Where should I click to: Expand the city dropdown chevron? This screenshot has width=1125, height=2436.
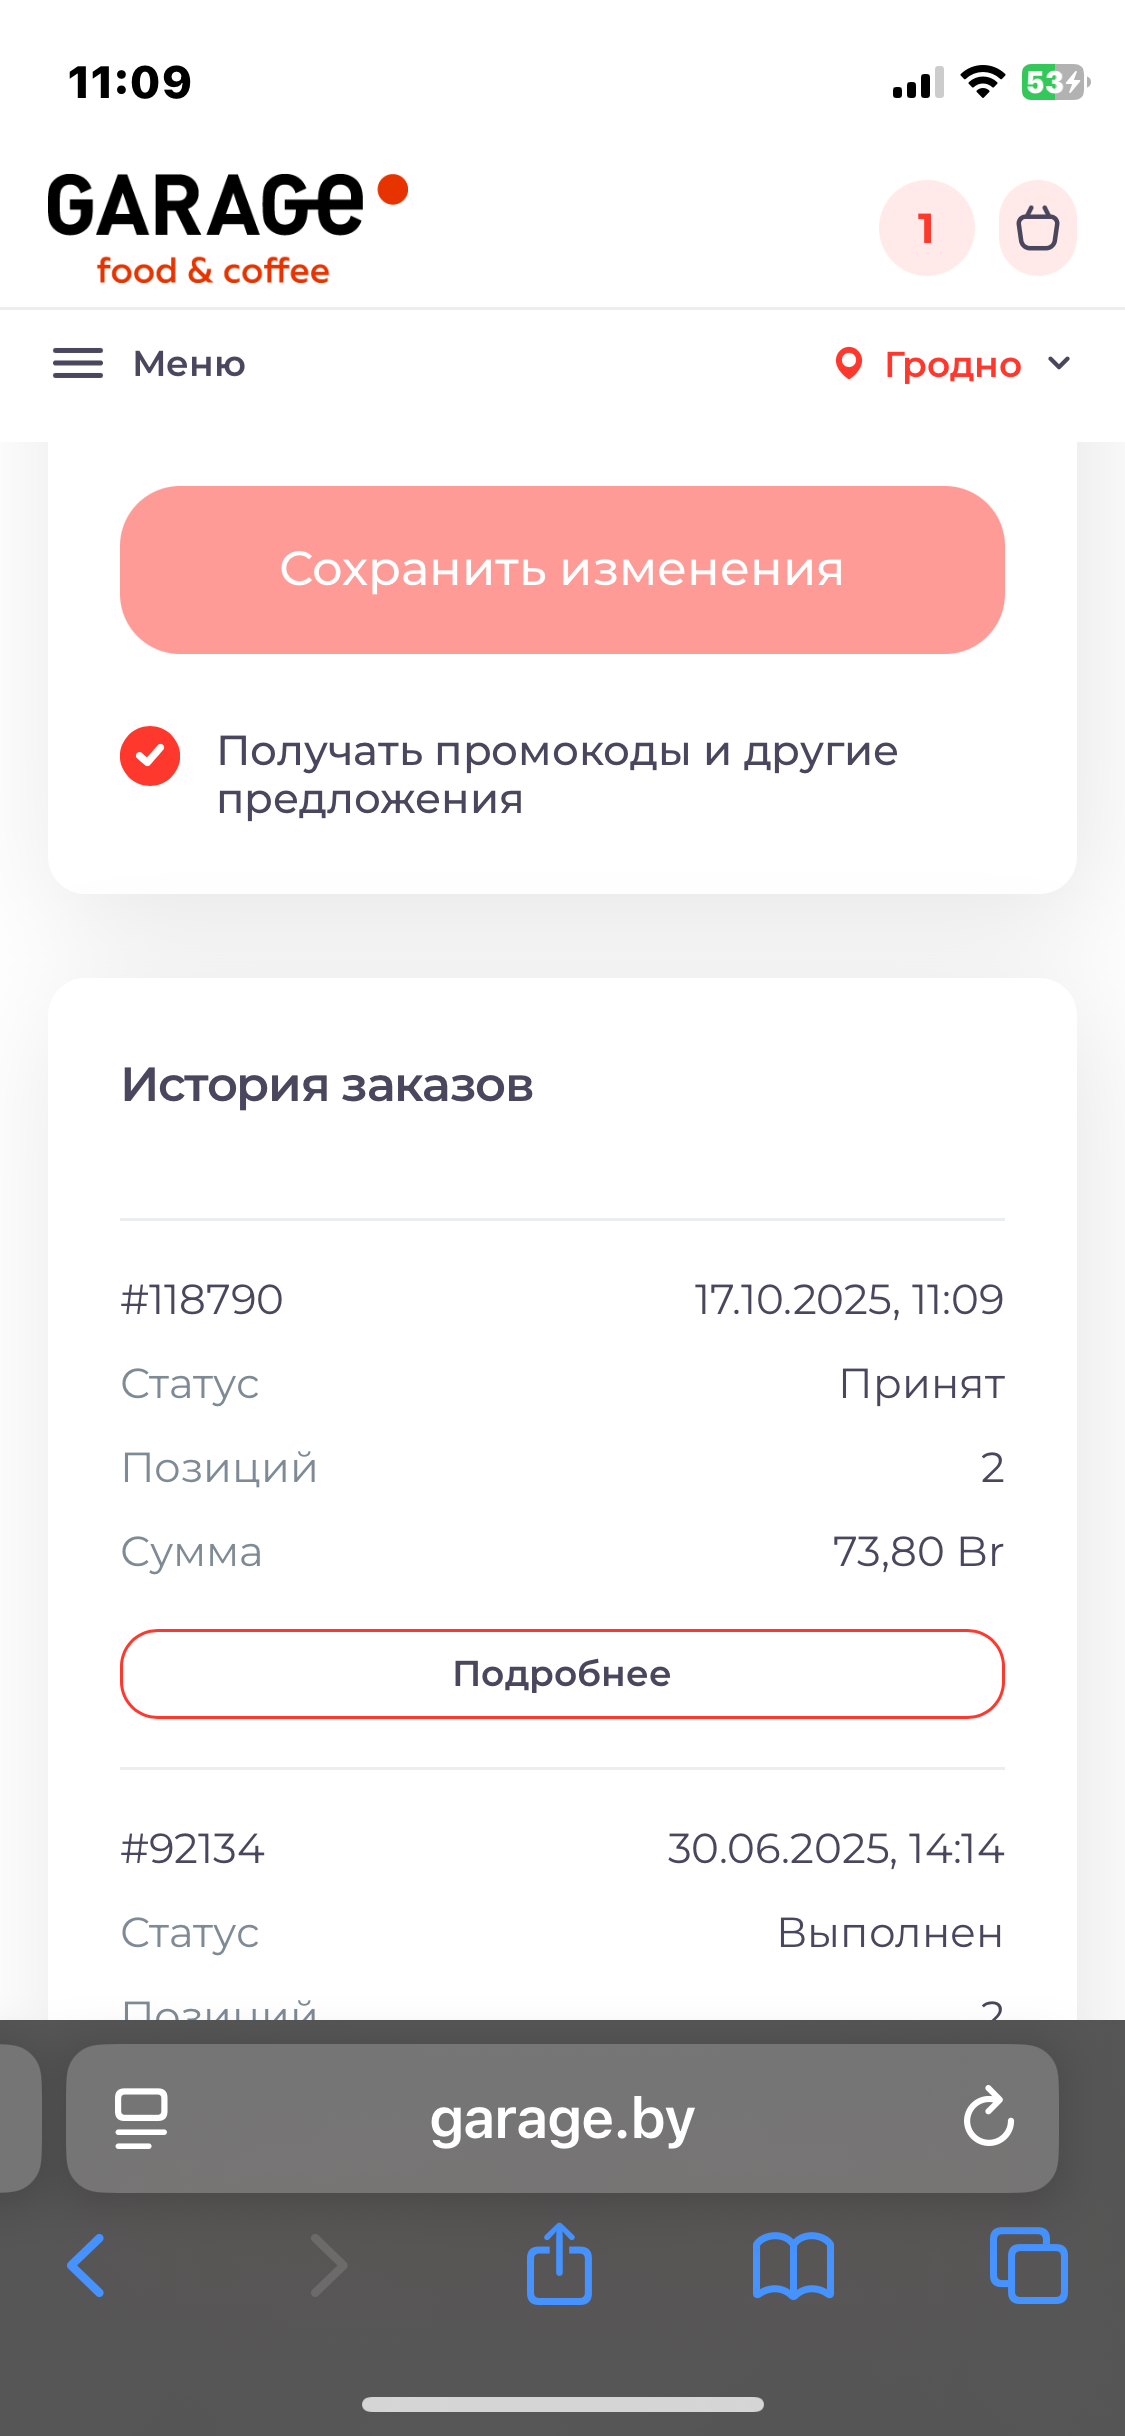[1059, 363]
